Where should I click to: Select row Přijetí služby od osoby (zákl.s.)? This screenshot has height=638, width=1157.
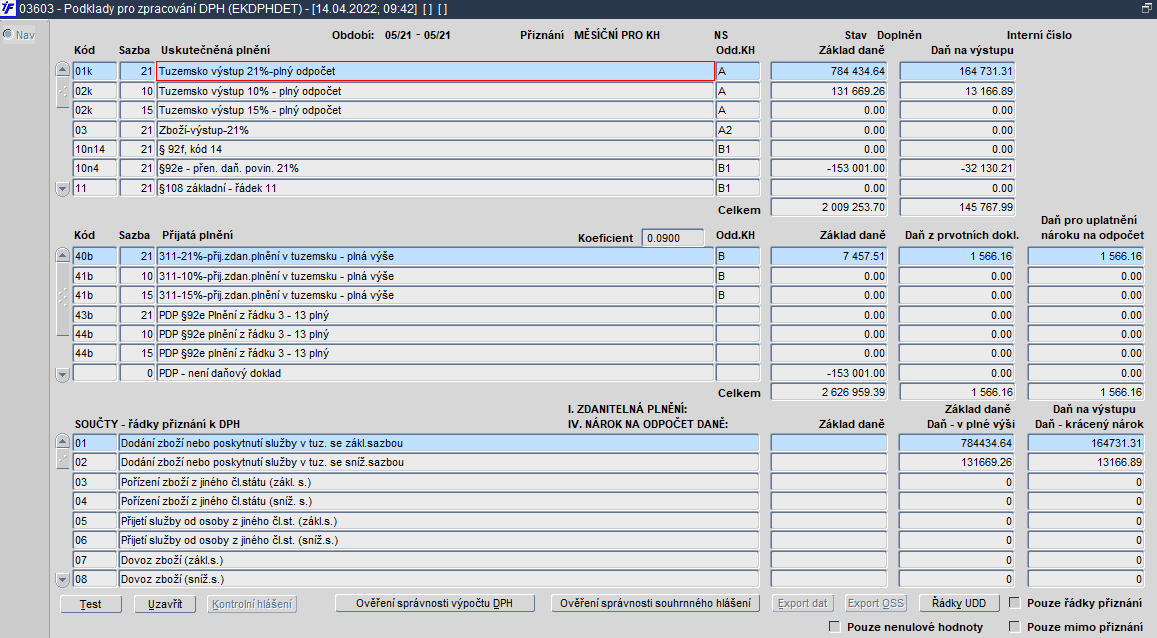pyautogui.click(x=438, y=521)
